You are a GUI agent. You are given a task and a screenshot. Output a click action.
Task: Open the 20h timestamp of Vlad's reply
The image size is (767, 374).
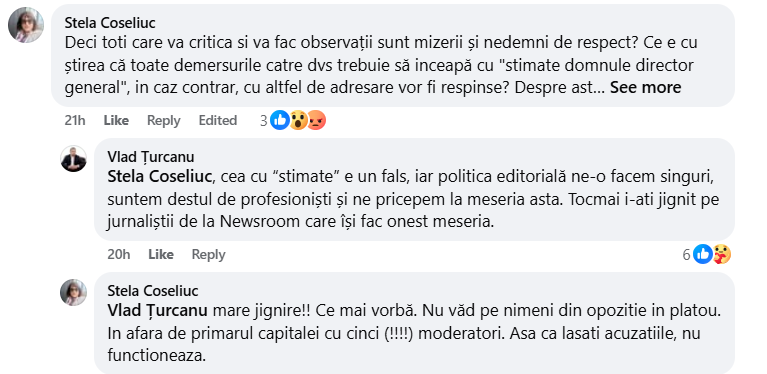(x=119, y=255)
